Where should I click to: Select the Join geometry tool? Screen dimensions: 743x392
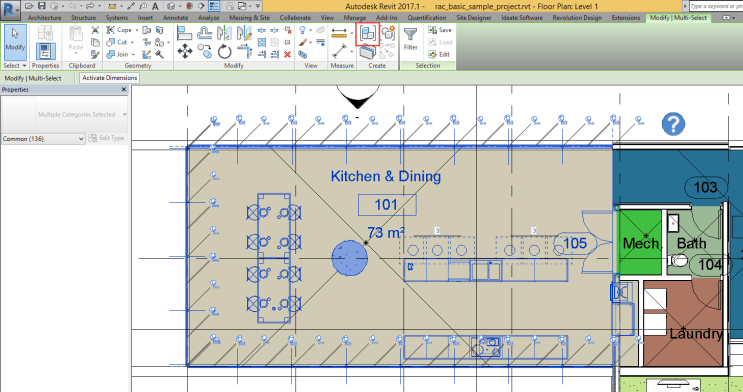tap(117, 55)
